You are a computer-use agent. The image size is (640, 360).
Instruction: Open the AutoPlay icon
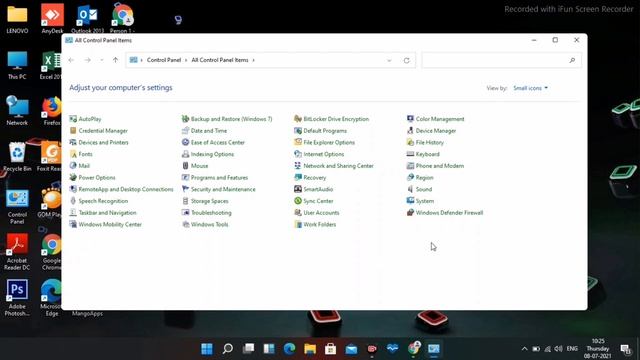click(x=73, y=119)
